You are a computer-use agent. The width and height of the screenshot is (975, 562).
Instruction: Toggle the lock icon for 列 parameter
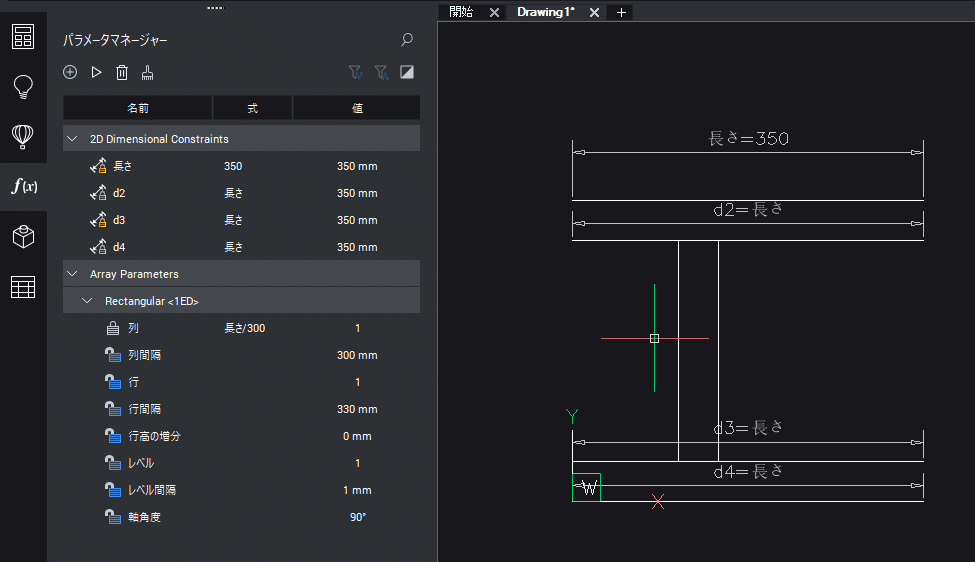click(113, 328)
